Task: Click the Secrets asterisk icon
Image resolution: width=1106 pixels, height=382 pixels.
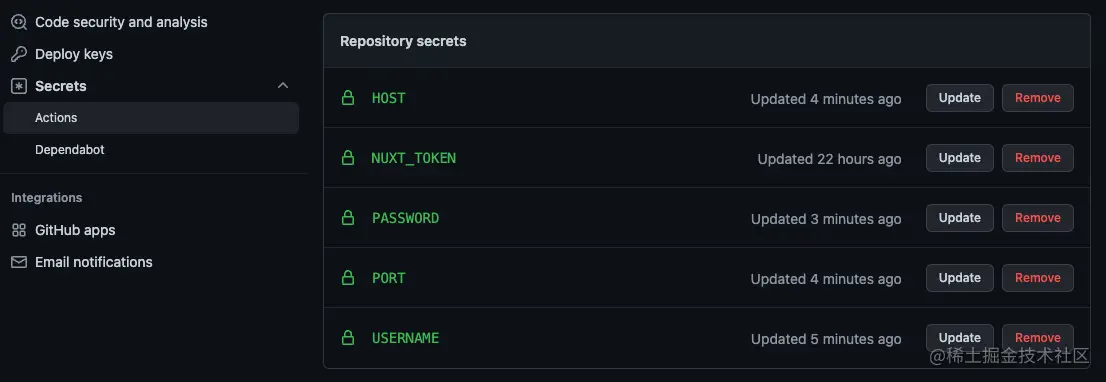Action: (19, 86)
